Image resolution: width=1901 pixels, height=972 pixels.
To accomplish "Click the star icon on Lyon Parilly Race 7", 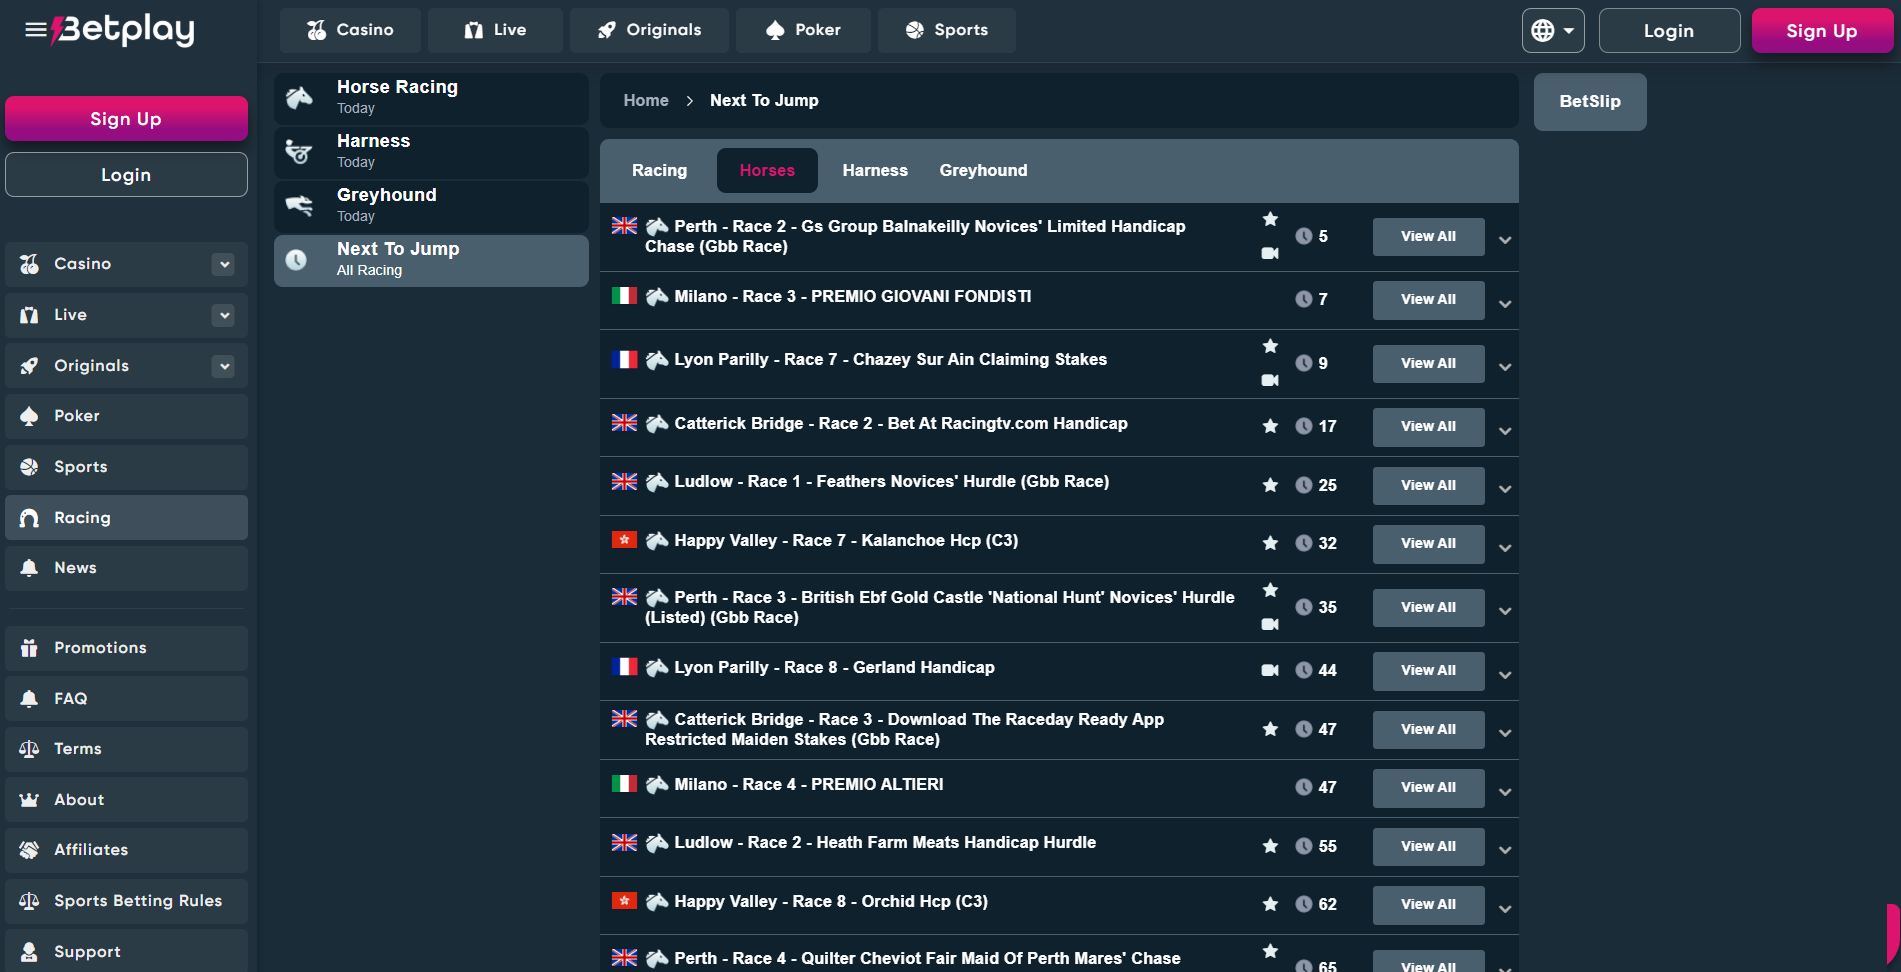I will click(1270, 346).
